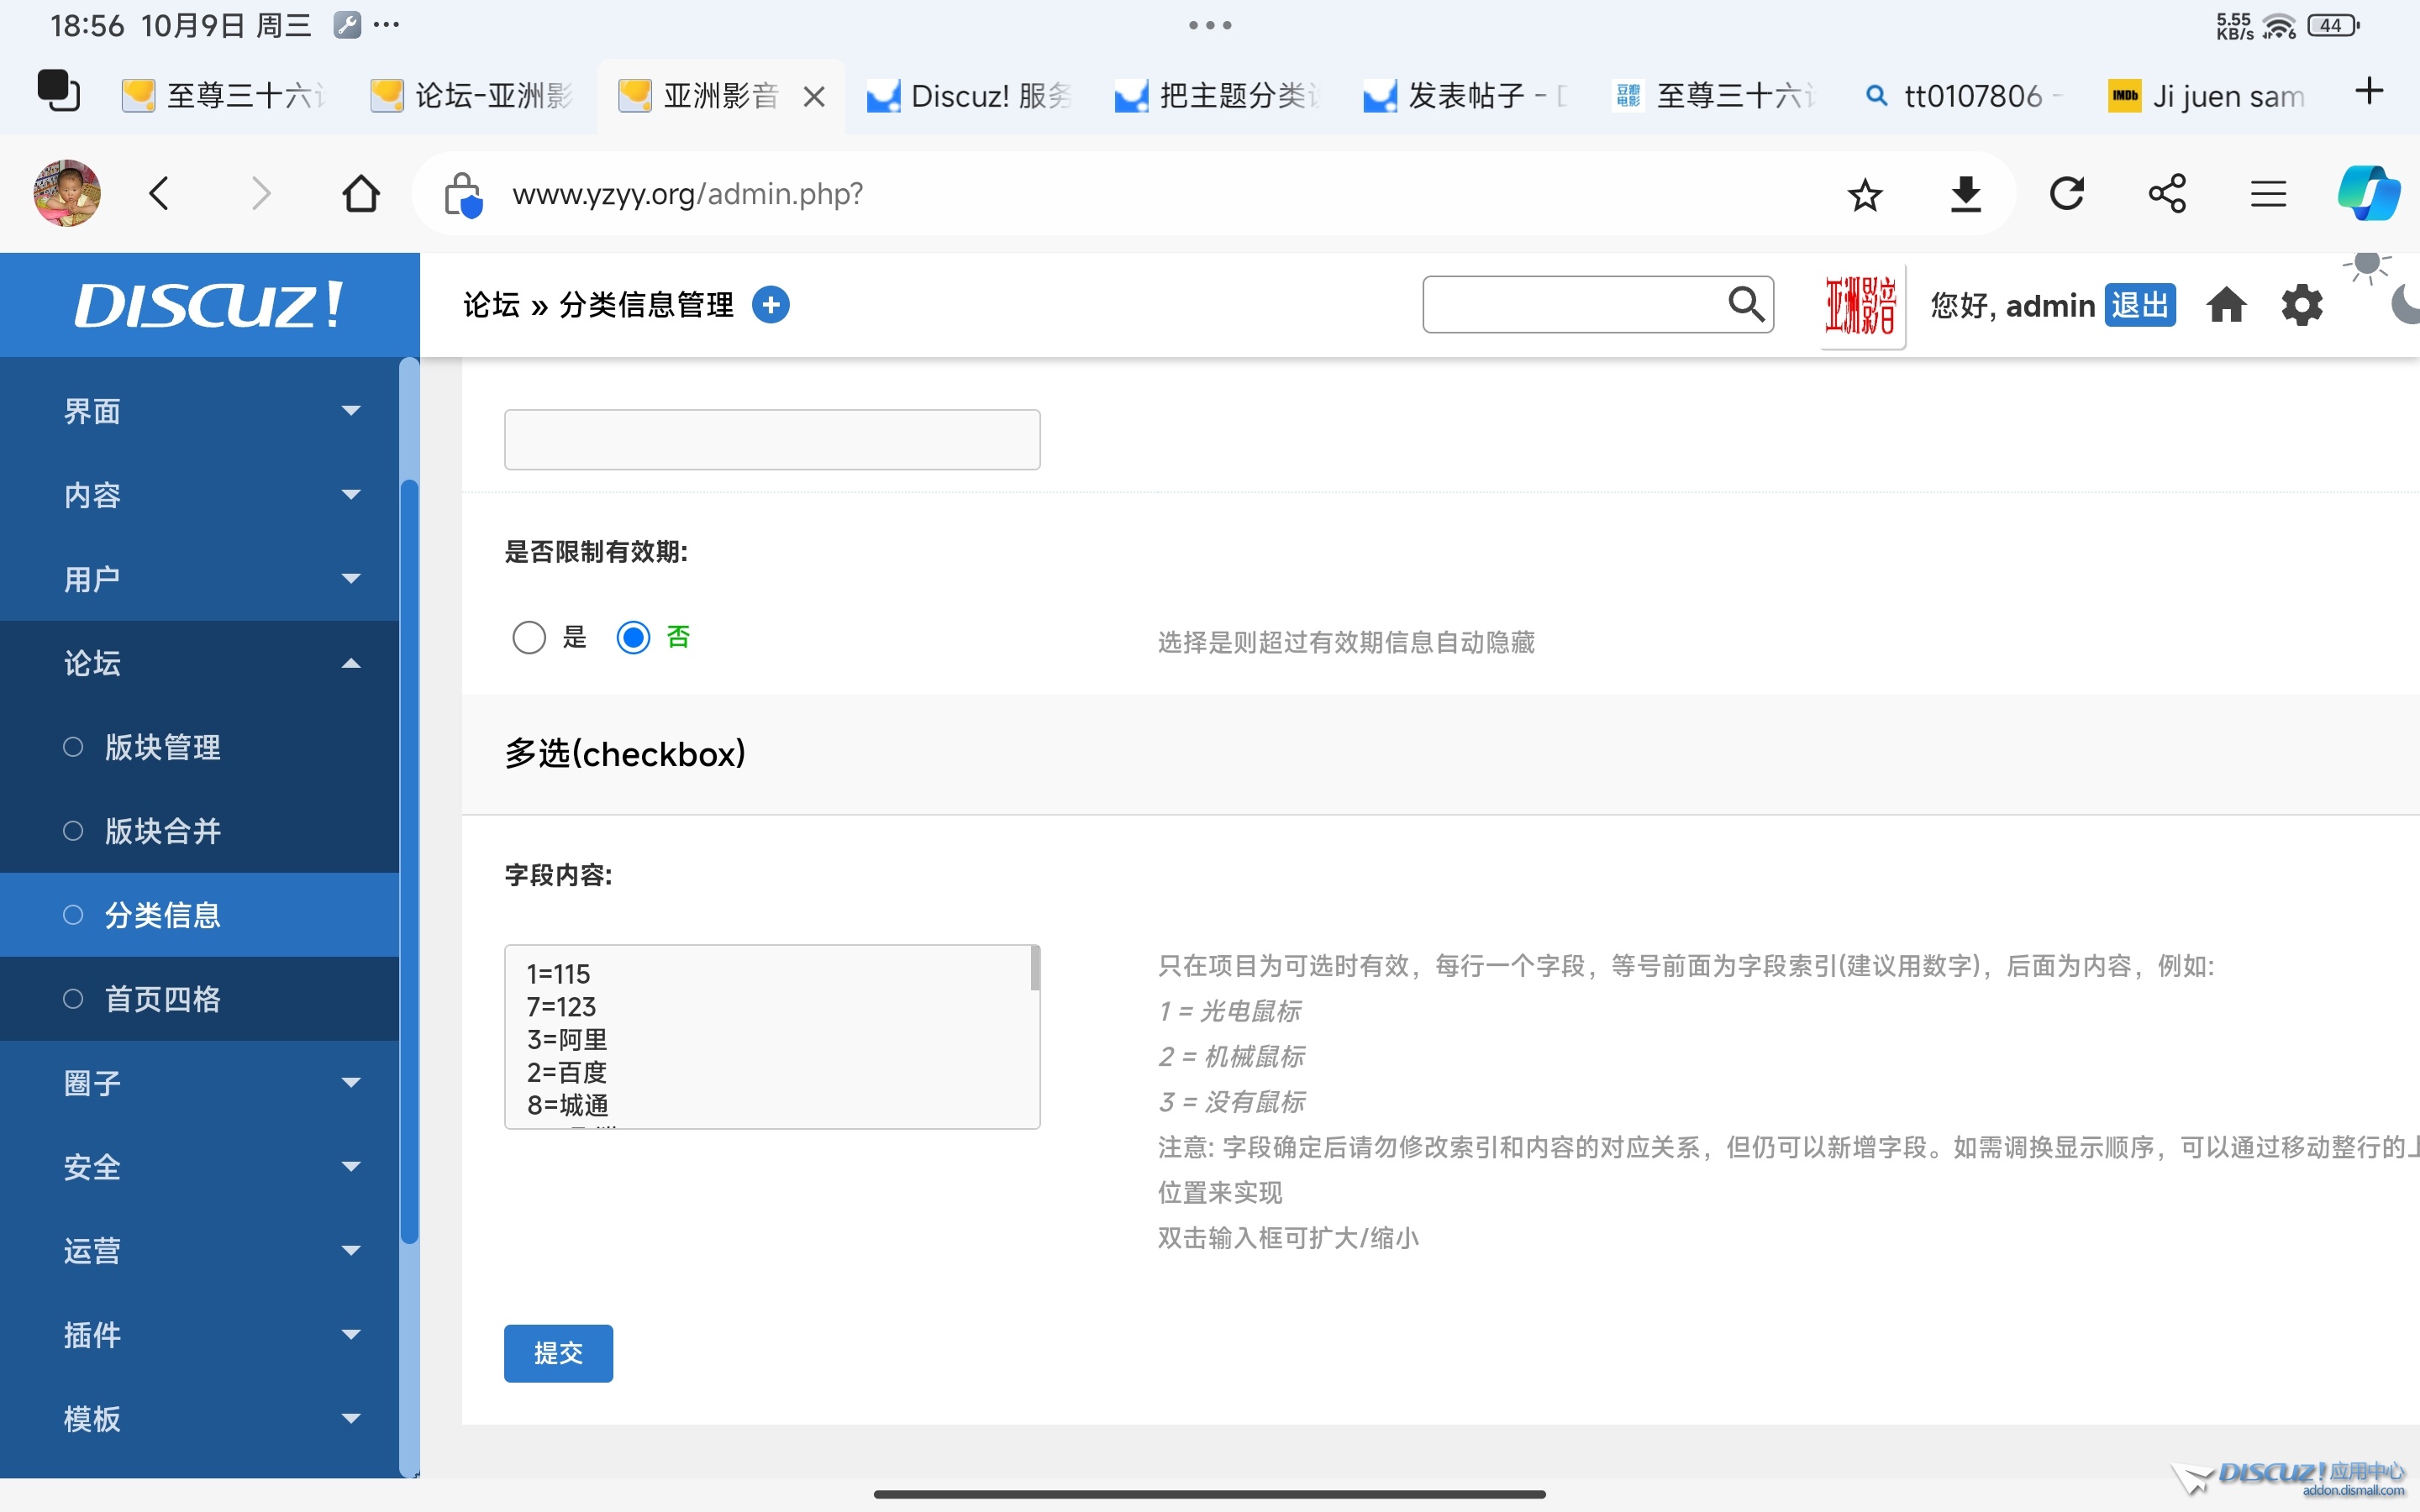The width and height of the screenshot is (2420, 1512).
Task: Go forward with the browser forward arrow
Action: pyautogui.click(x=261, y=193)
